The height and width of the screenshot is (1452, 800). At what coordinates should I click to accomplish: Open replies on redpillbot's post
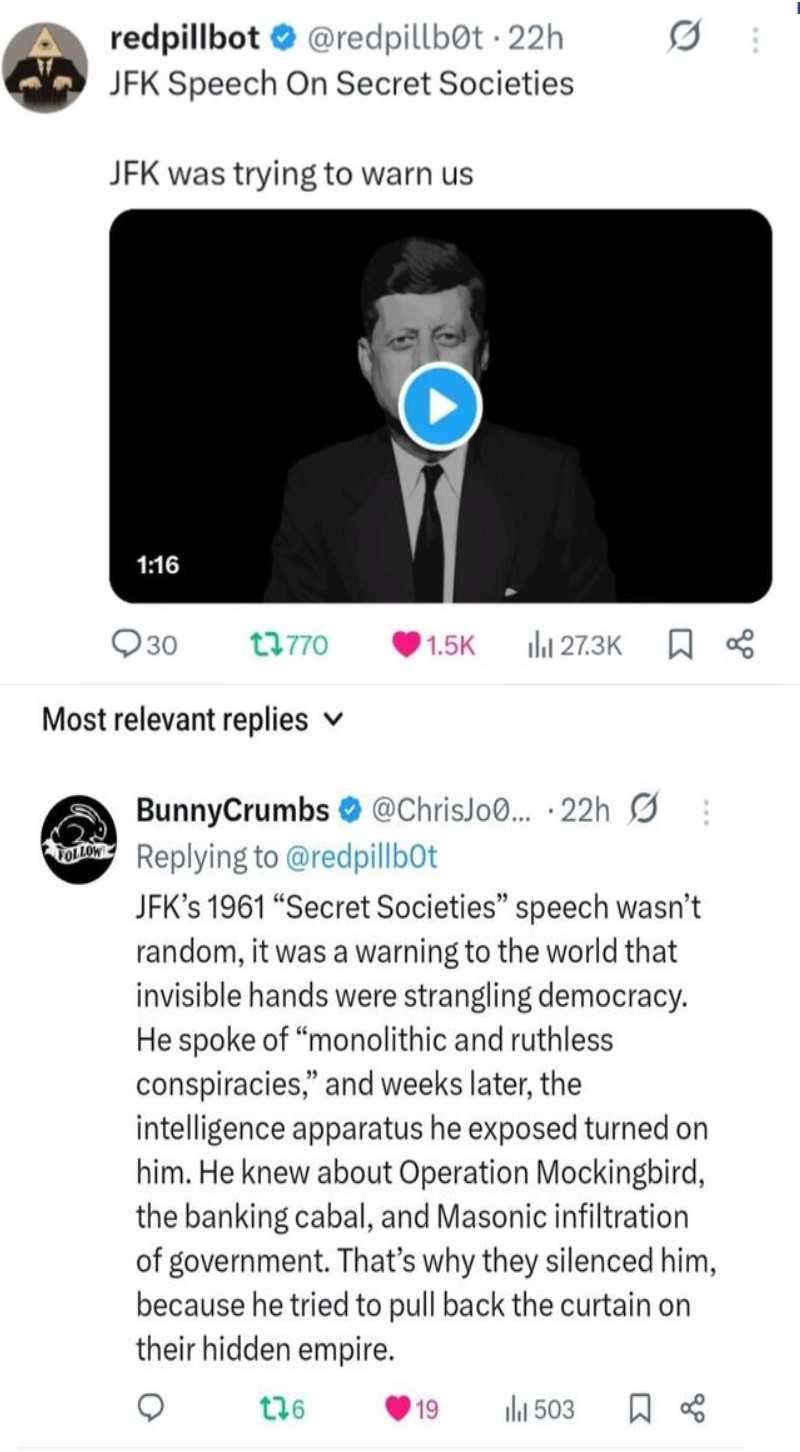(126, 646)
